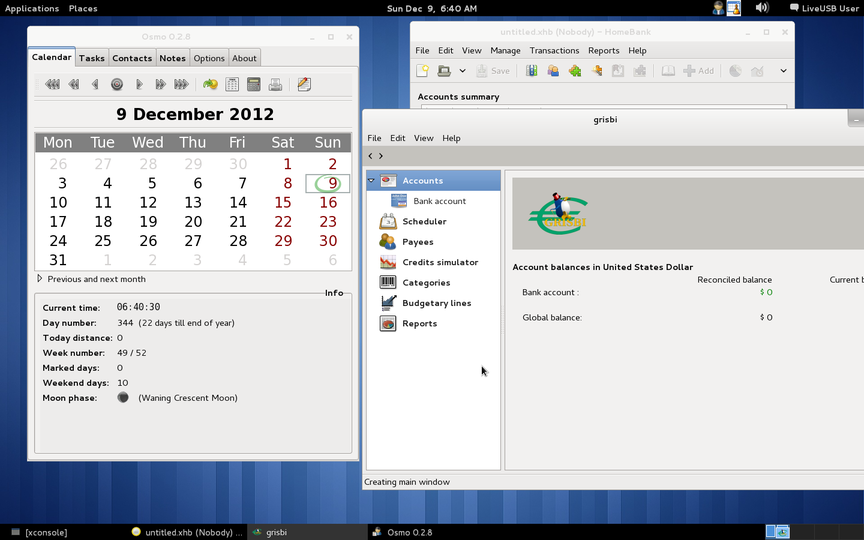Collapse the Accounts tree in grisbi
864x540 pixels.
371,181
